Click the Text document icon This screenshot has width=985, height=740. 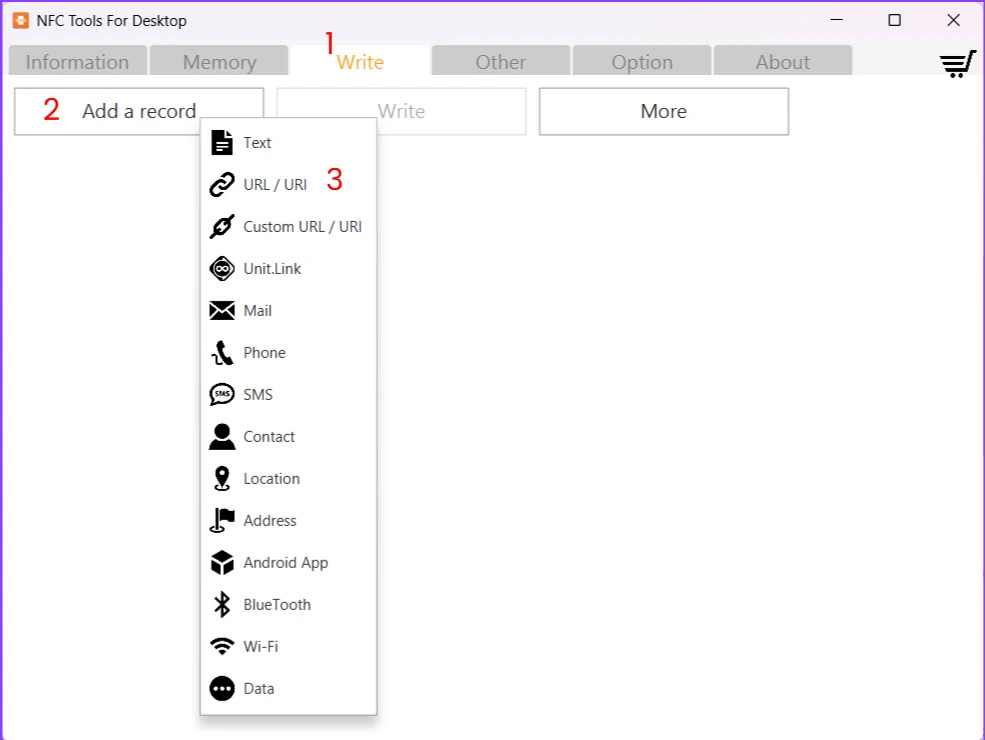coord(222,143)
